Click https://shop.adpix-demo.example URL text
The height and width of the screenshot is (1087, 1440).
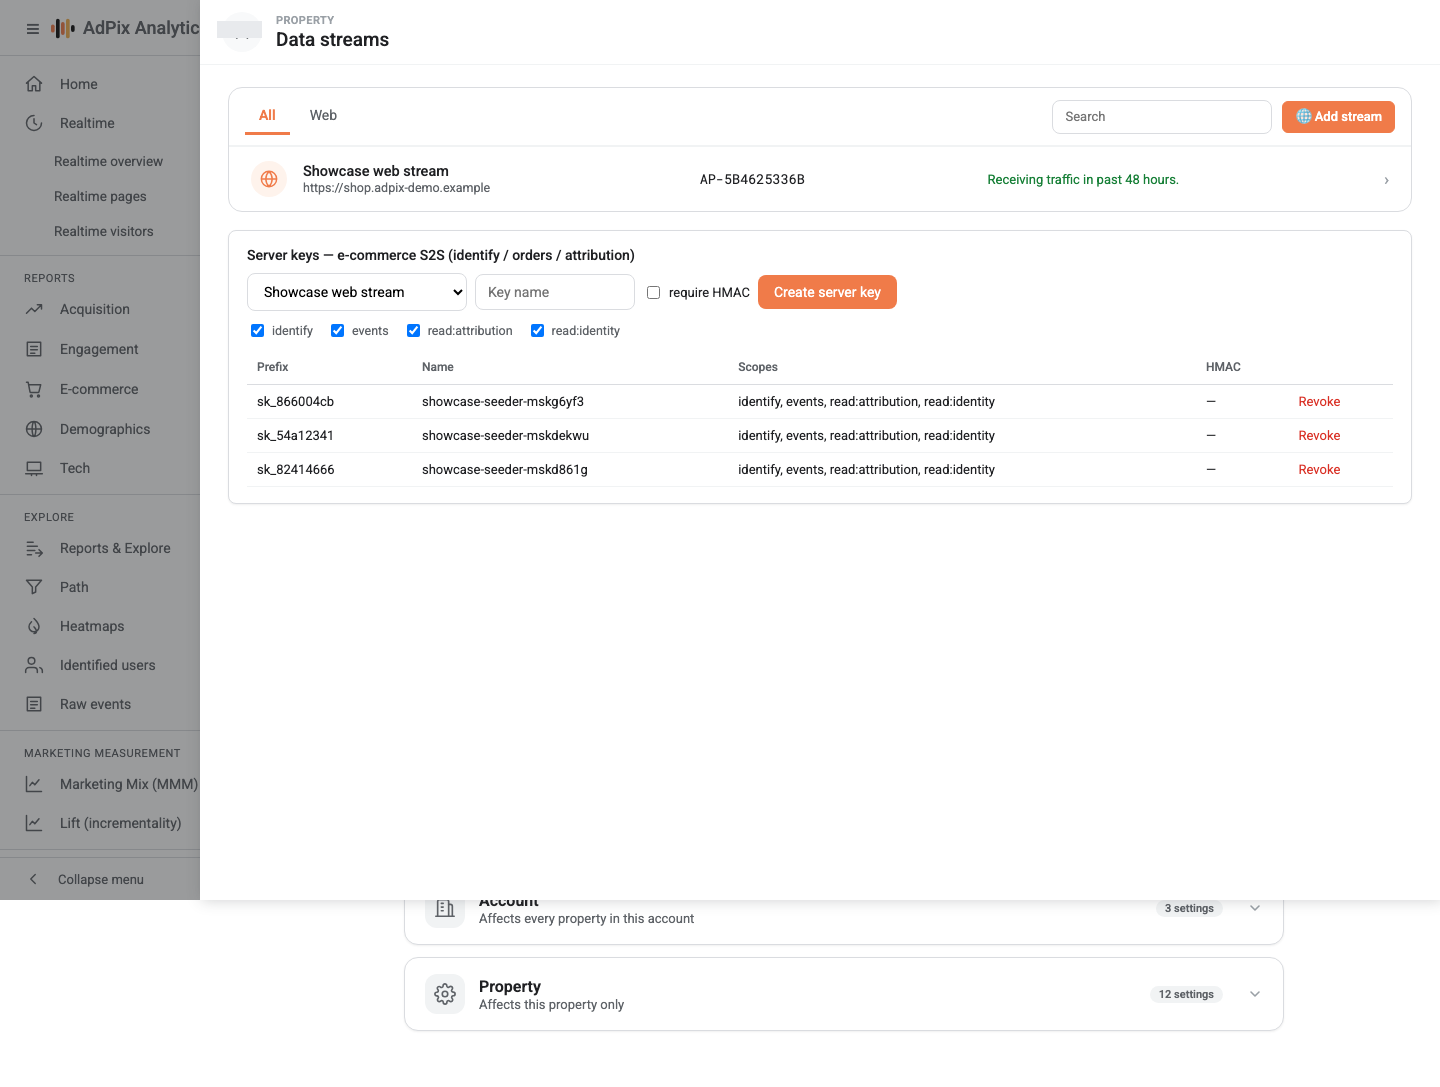[396, 188]
